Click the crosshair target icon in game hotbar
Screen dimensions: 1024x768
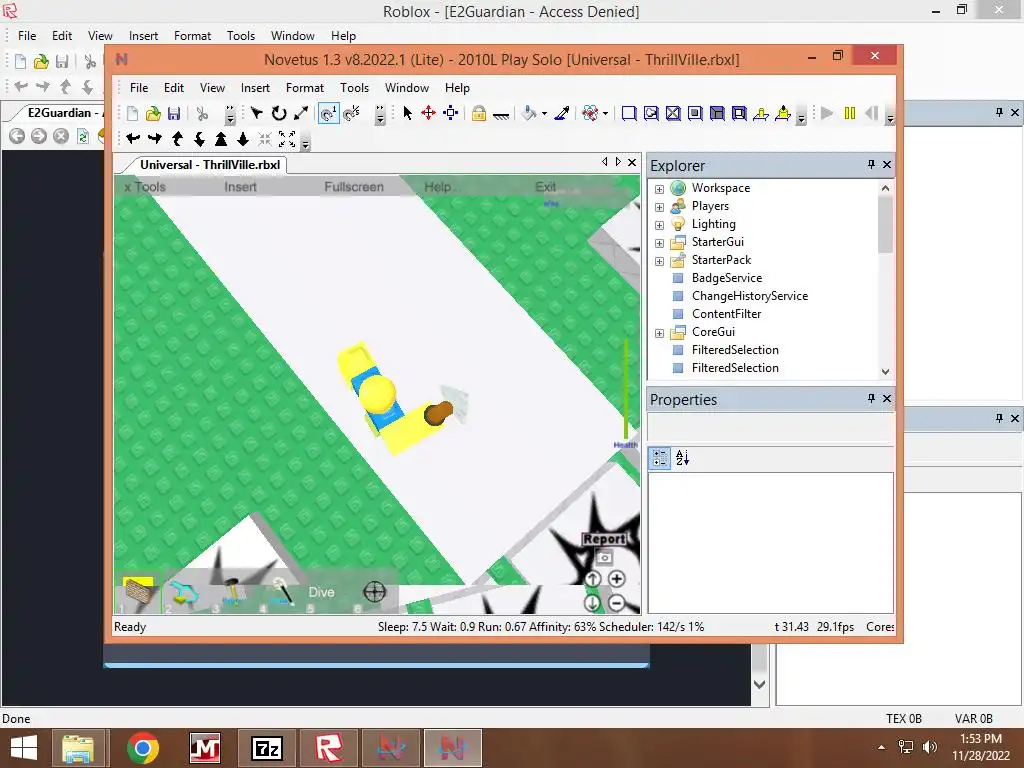(x=374, y=592)
